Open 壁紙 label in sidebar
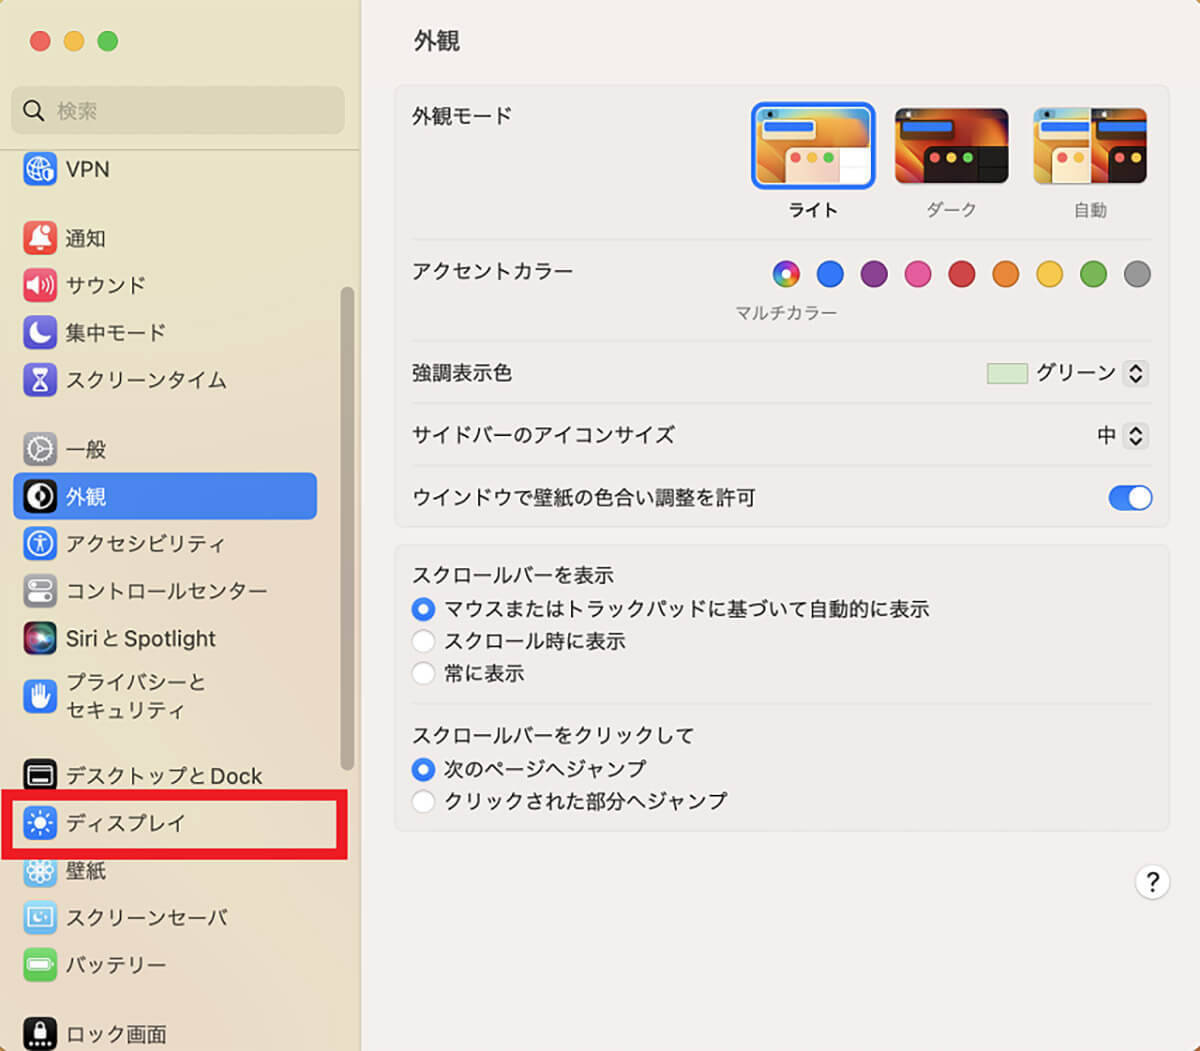 click(86, 870)
